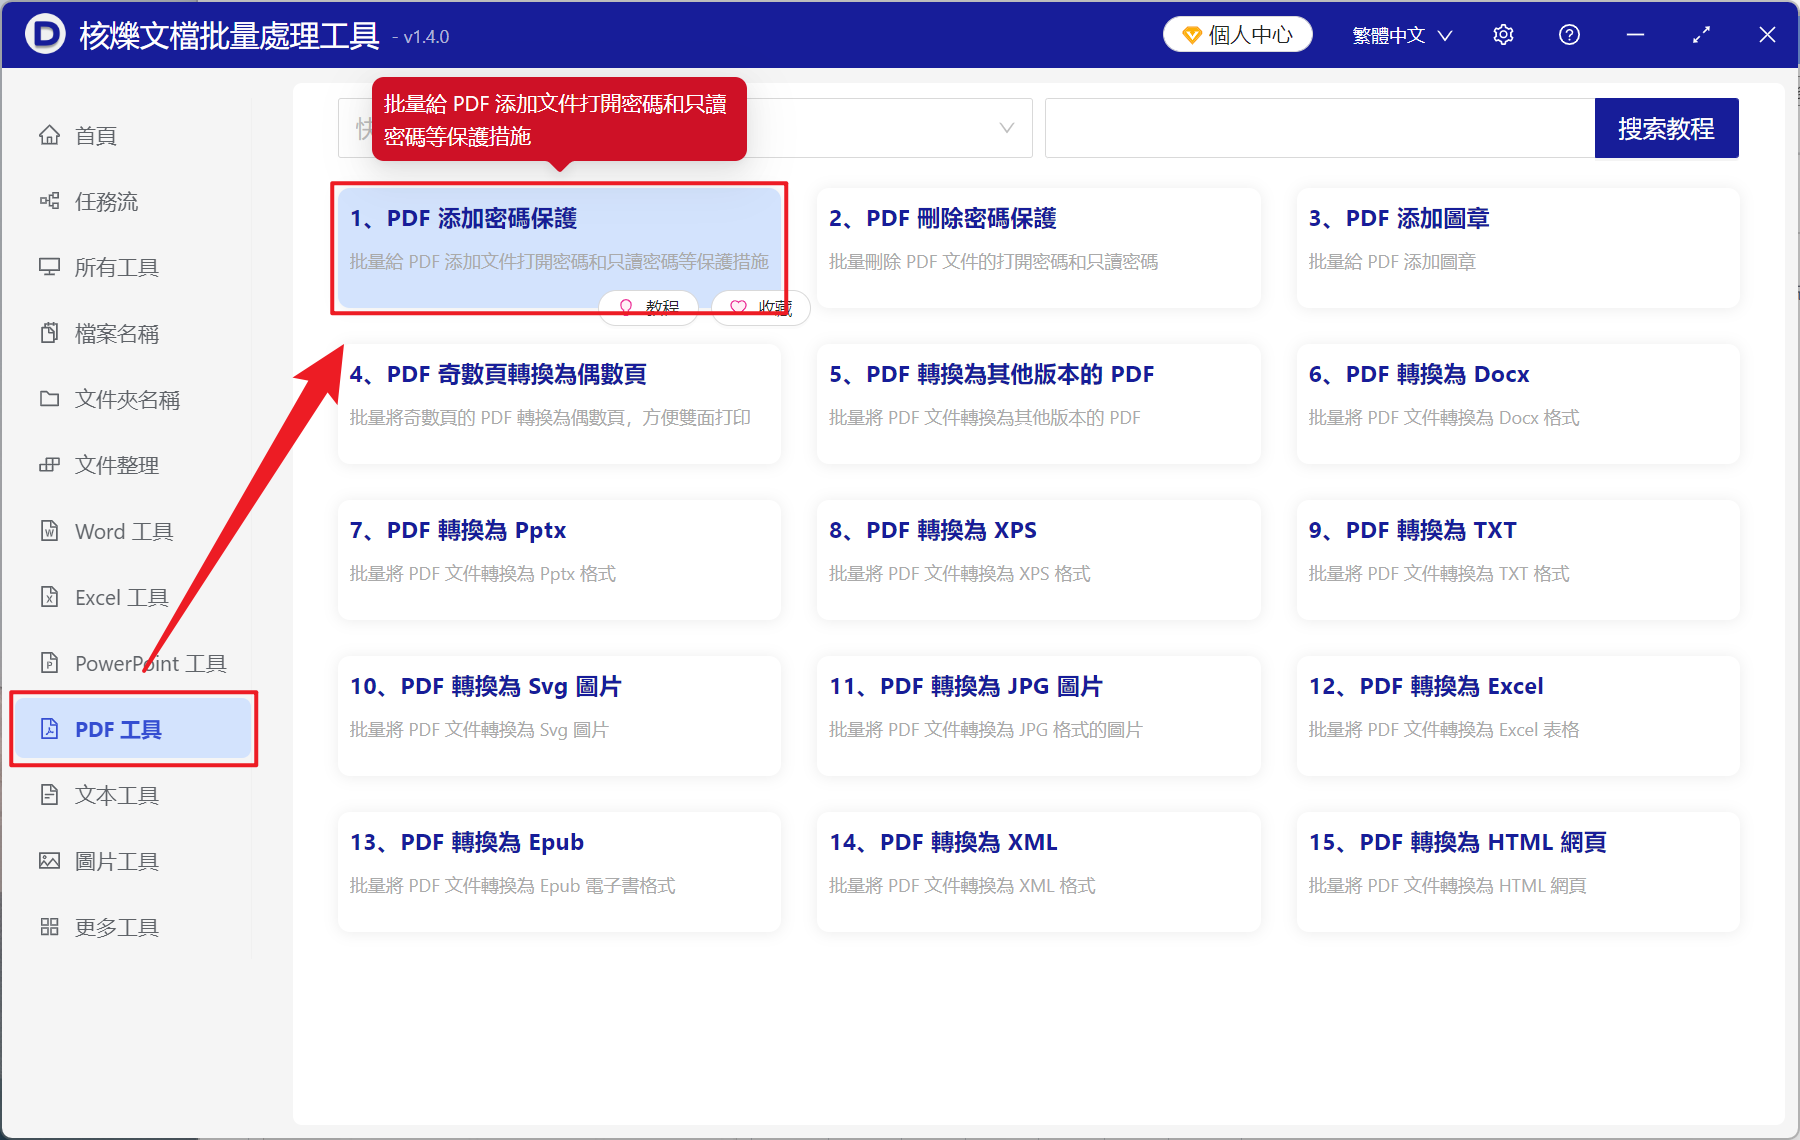1800x1140 pixels.
Task: Open the 首頁 home page
Action: [x=95, y=135]
